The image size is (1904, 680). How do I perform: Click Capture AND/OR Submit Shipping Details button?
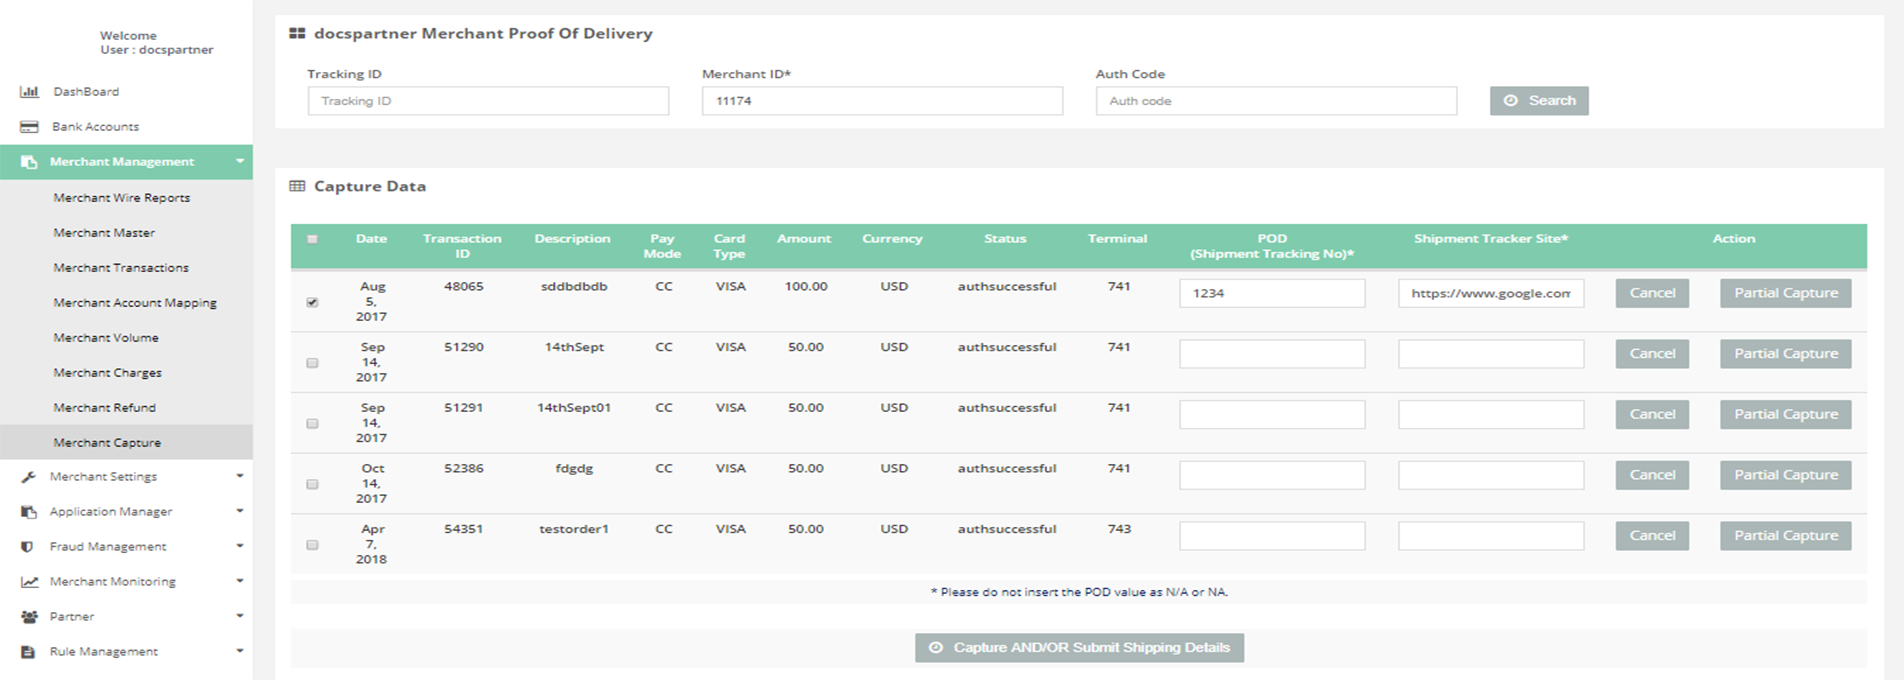[x=1079, y=648]
